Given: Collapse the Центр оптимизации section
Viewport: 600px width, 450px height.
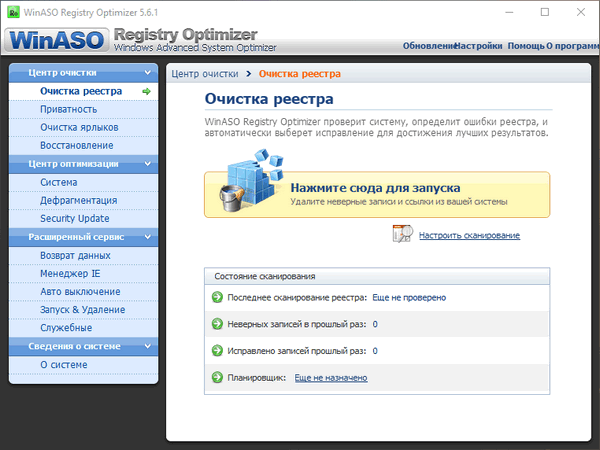Looking at the screenshot, I should coord(148,164).
